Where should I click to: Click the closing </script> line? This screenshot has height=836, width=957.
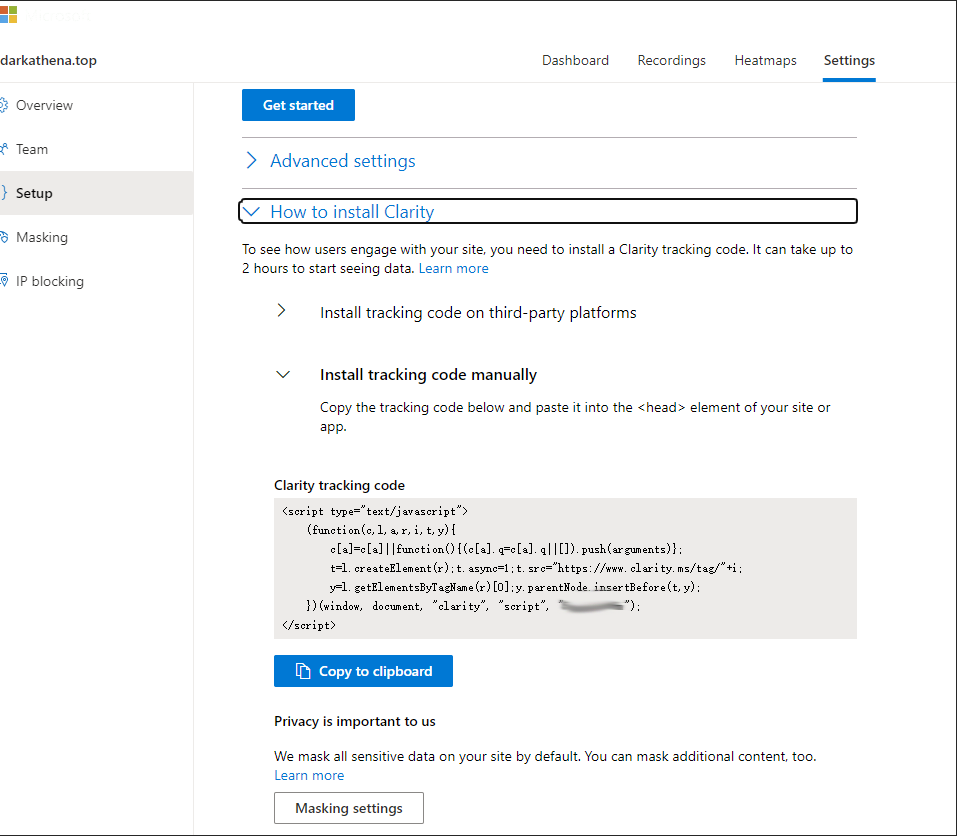tap(309, 625)
